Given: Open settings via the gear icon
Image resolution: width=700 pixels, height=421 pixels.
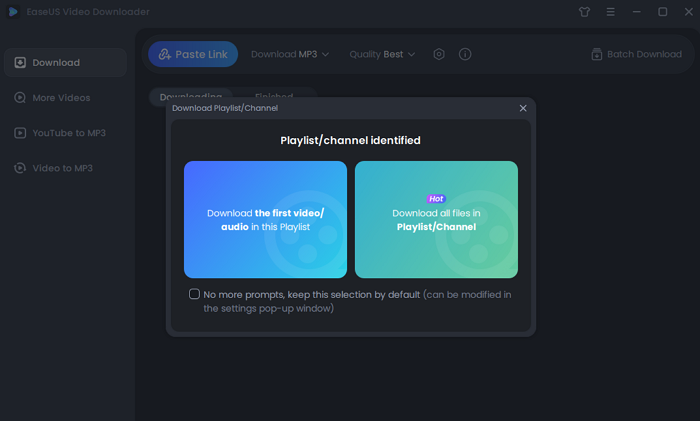Looking at the screenshot, I should [x=439, y=54].
